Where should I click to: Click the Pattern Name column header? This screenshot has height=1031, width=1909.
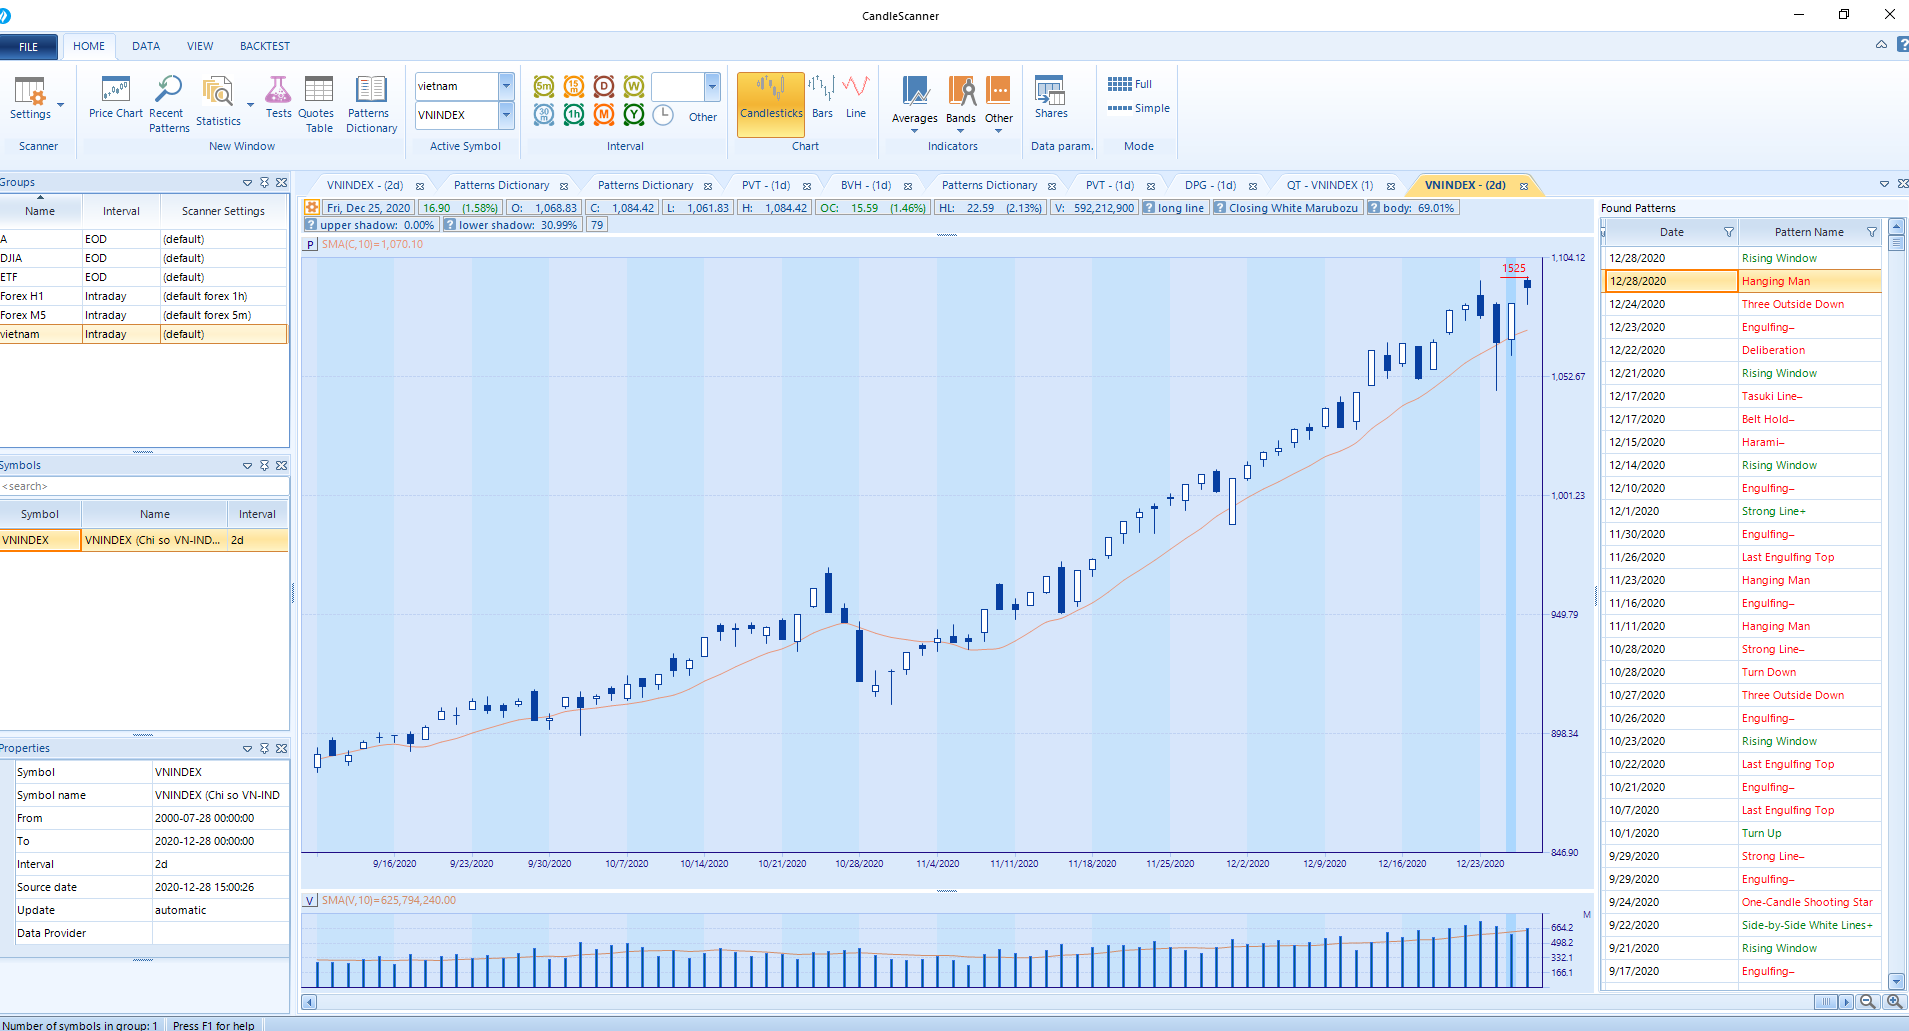pos(1808,232)
